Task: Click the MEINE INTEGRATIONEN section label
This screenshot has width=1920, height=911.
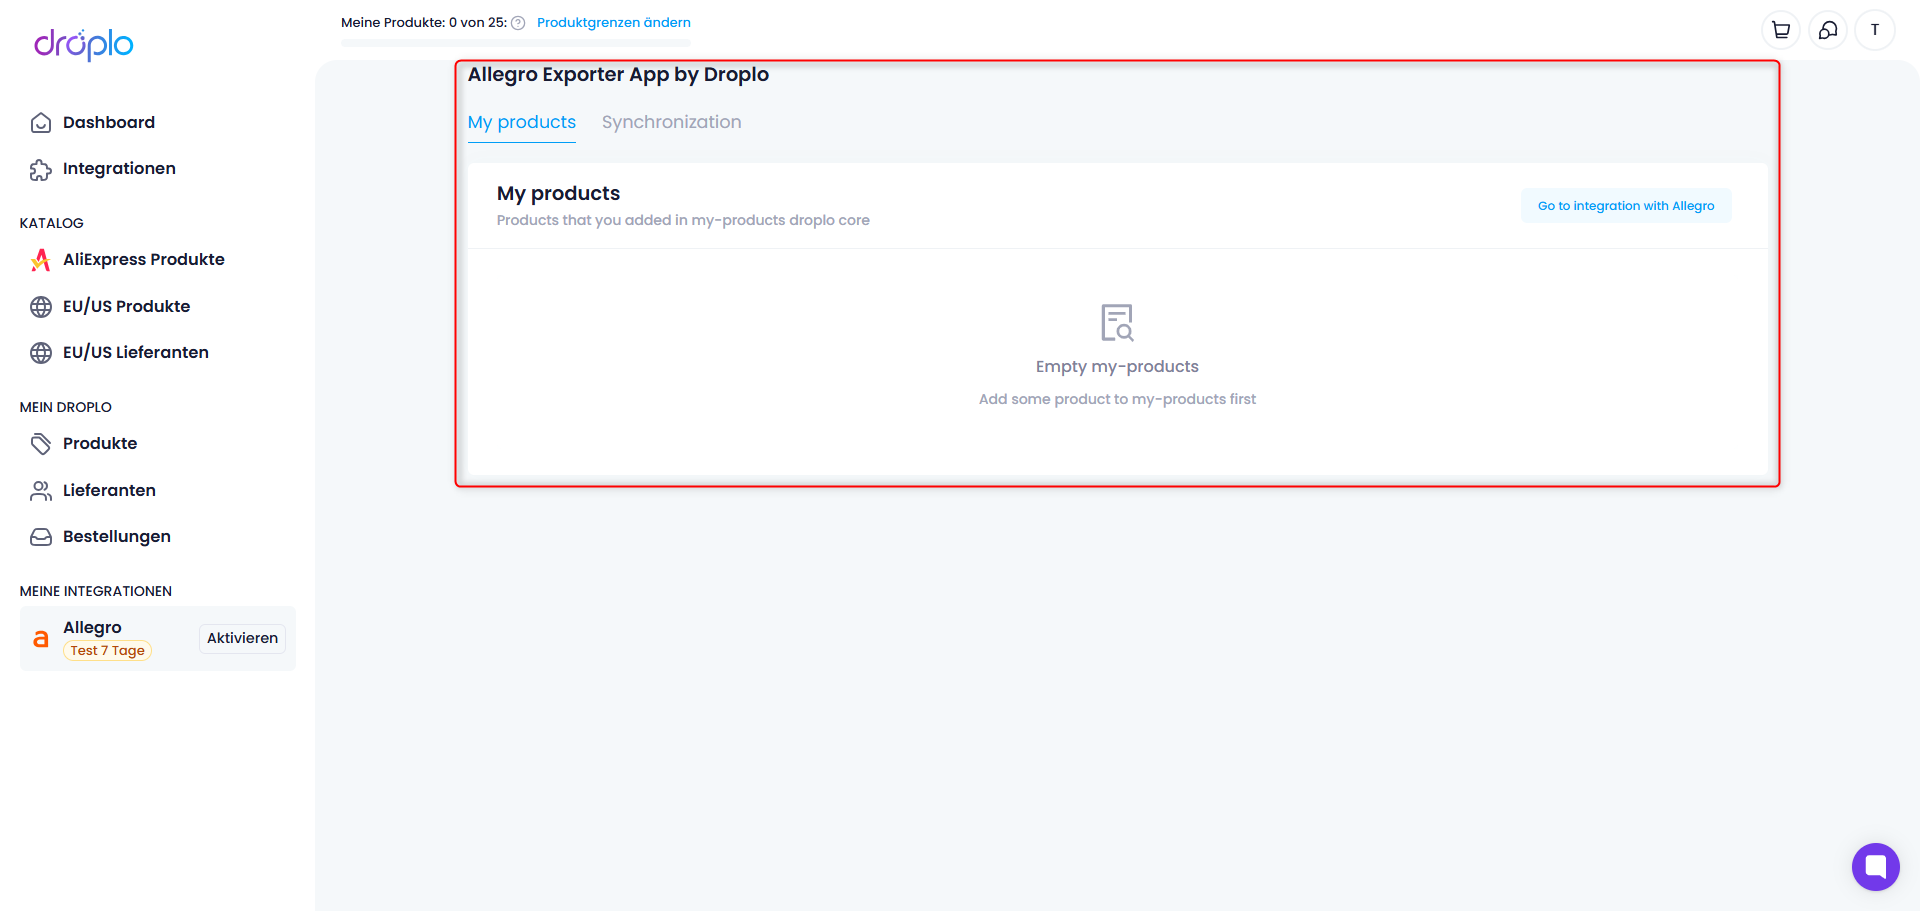Action: [x=96, y=591]
